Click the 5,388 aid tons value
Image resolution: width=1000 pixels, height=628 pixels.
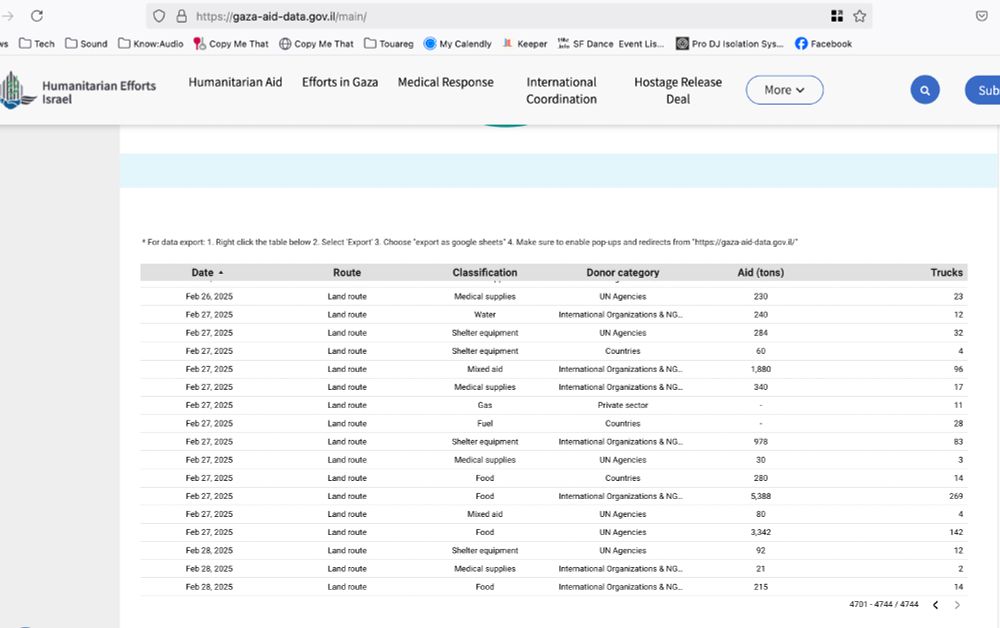coord(761,496)
